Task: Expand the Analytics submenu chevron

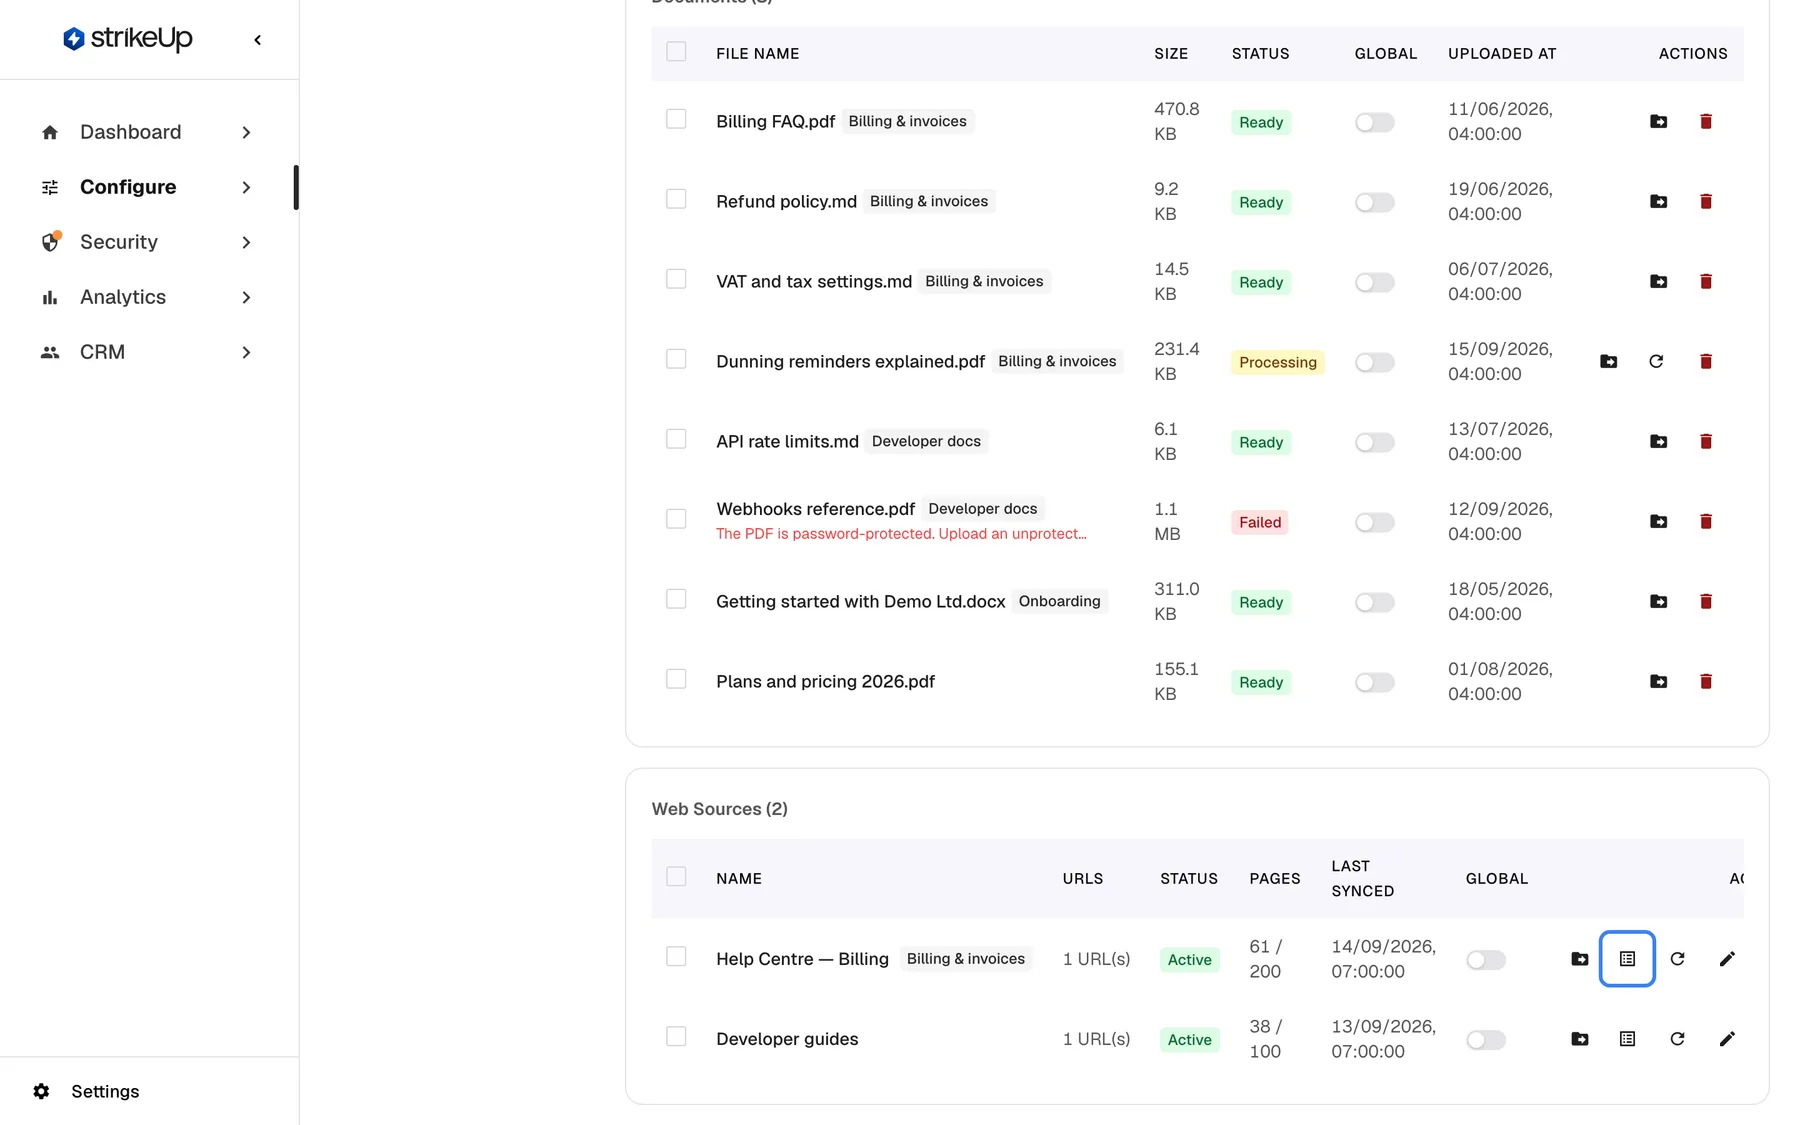Action: [246, 298]
